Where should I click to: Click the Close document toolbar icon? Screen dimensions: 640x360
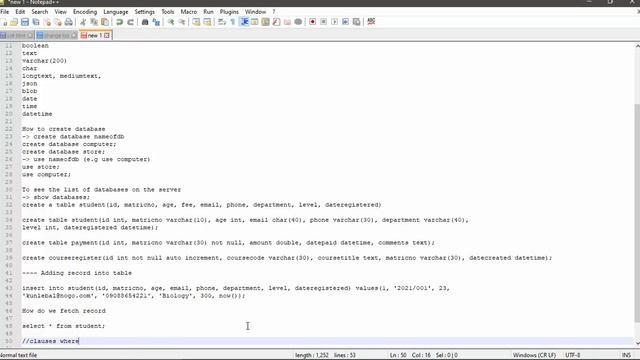pos(47,22)
